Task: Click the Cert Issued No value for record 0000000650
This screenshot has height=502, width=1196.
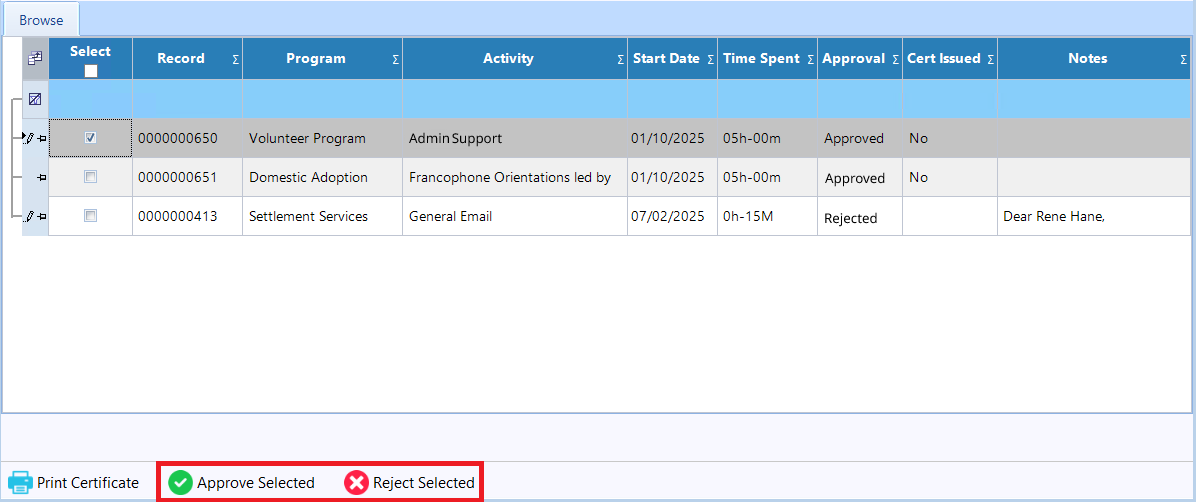Action: [950, 139]
